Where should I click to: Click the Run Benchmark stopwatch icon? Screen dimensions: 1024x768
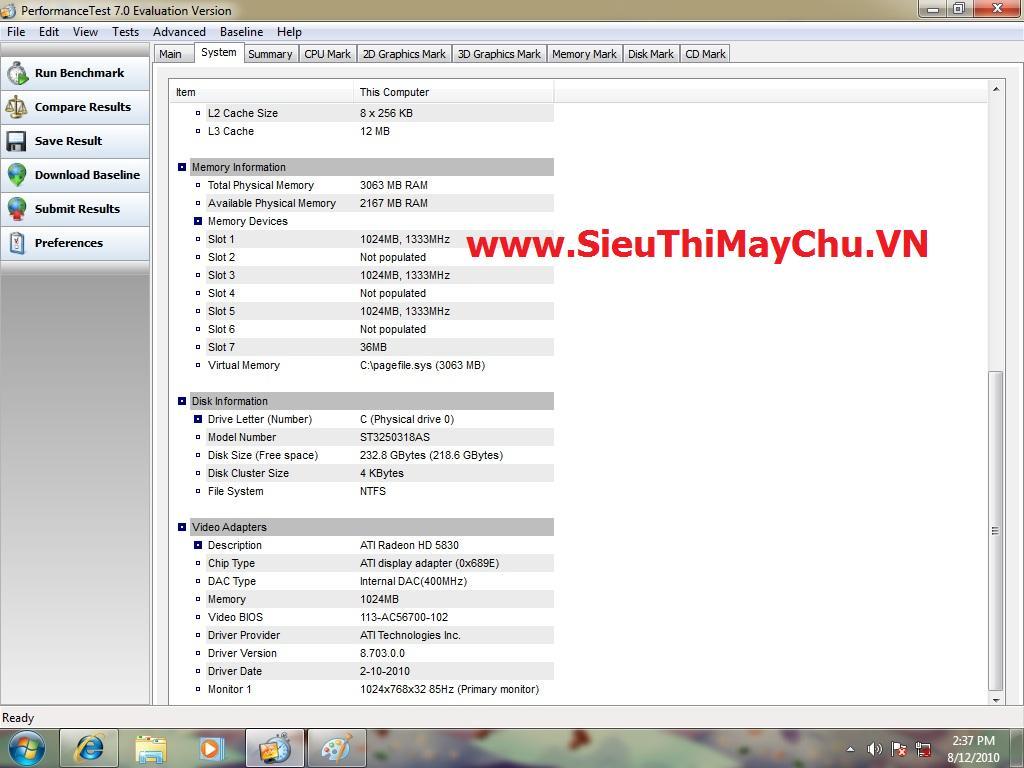coord(18,73)
